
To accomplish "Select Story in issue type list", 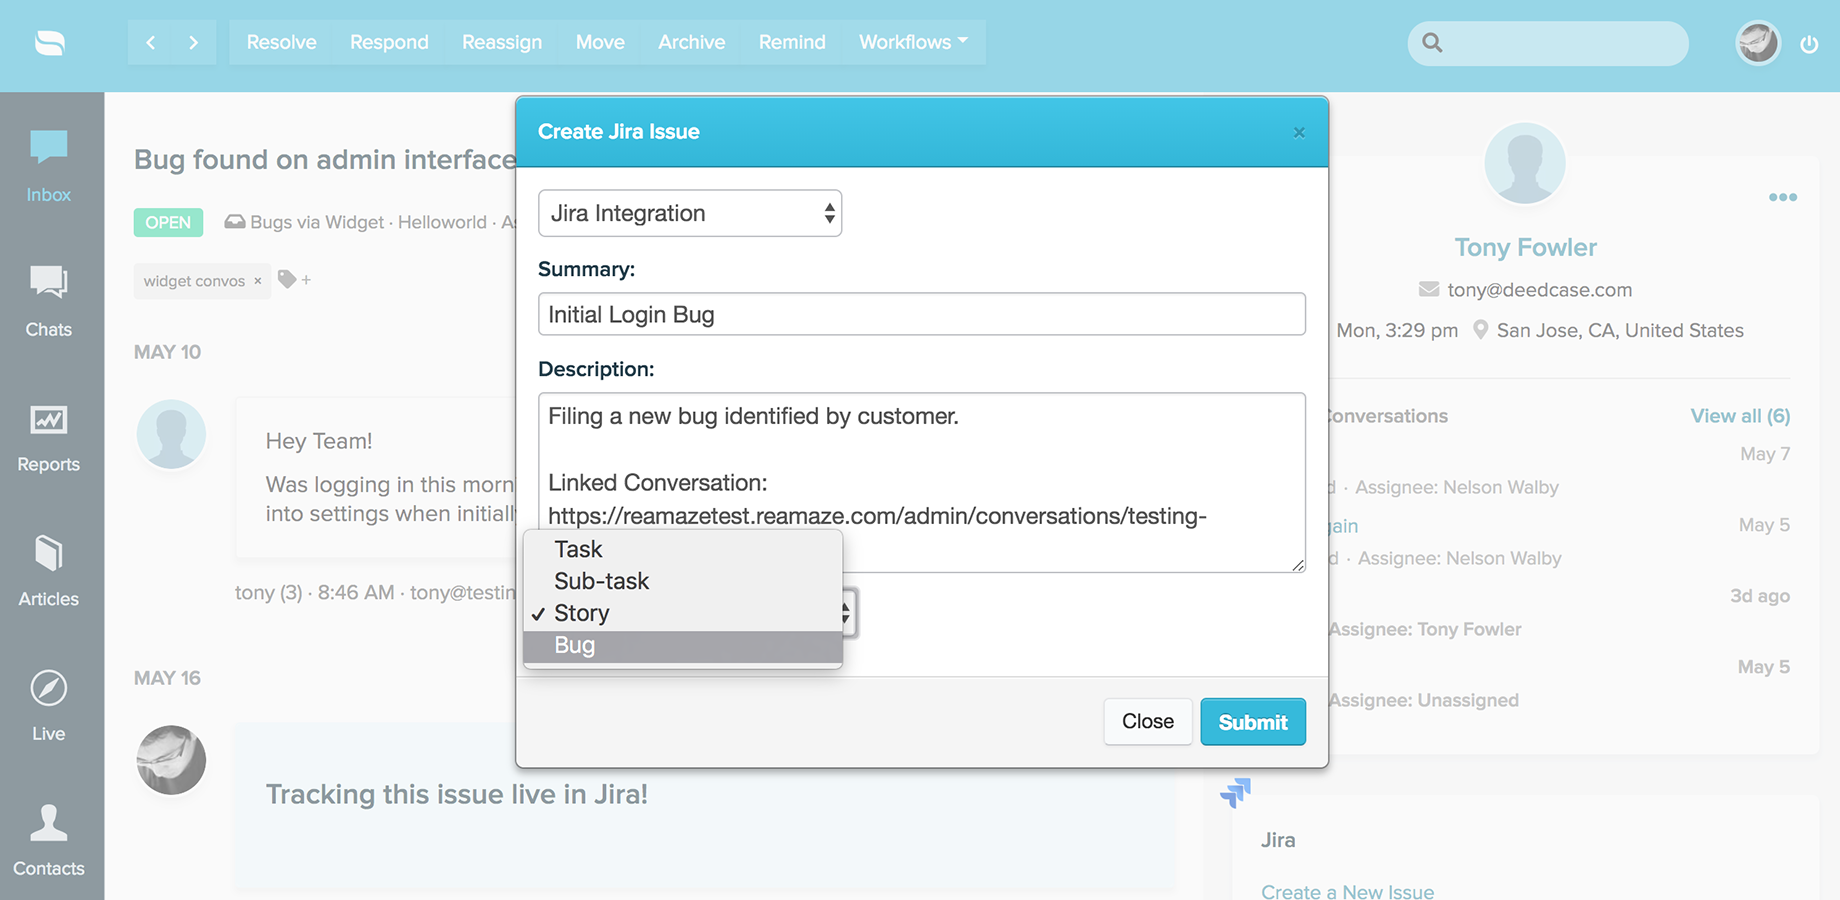I will click(683, 613).
